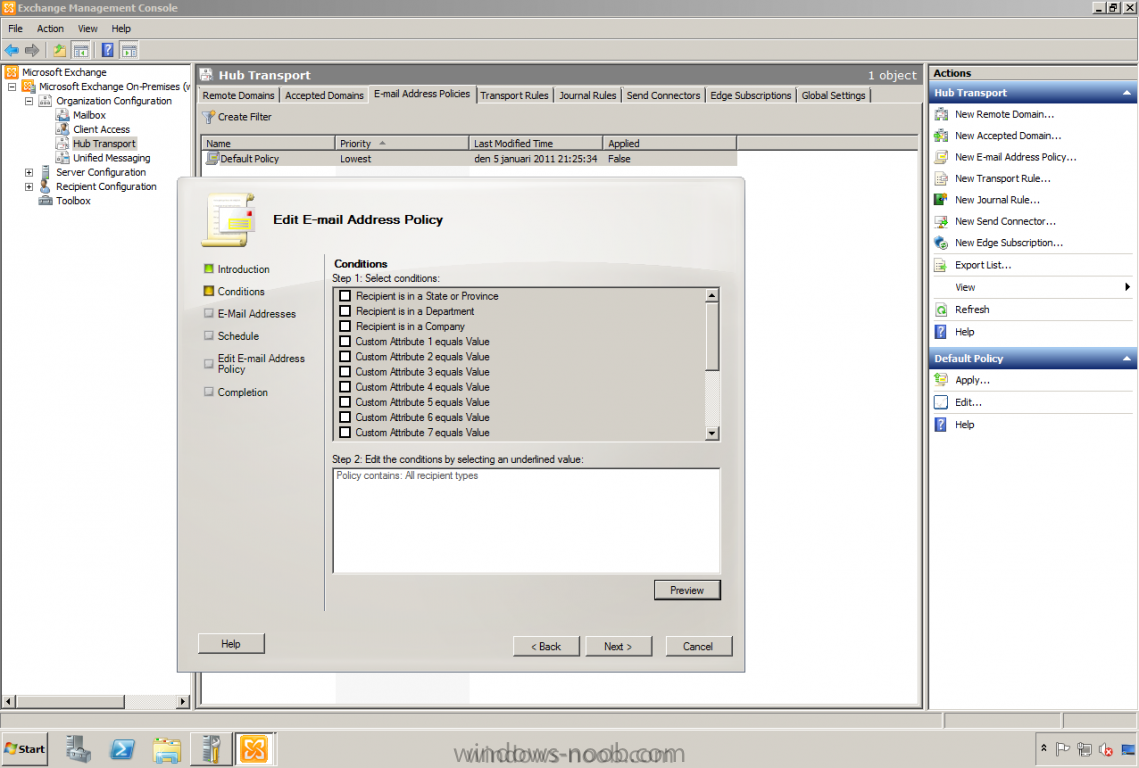Viewport: 1139px width, 768px height.
Task: Expand the Recipient Configuration node
Action: [x=29, y=187]
